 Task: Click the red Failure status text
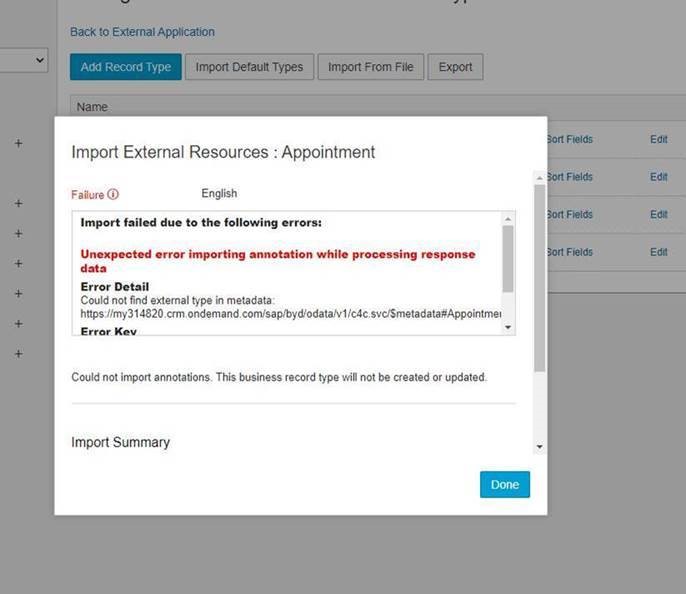coord(88,195)
